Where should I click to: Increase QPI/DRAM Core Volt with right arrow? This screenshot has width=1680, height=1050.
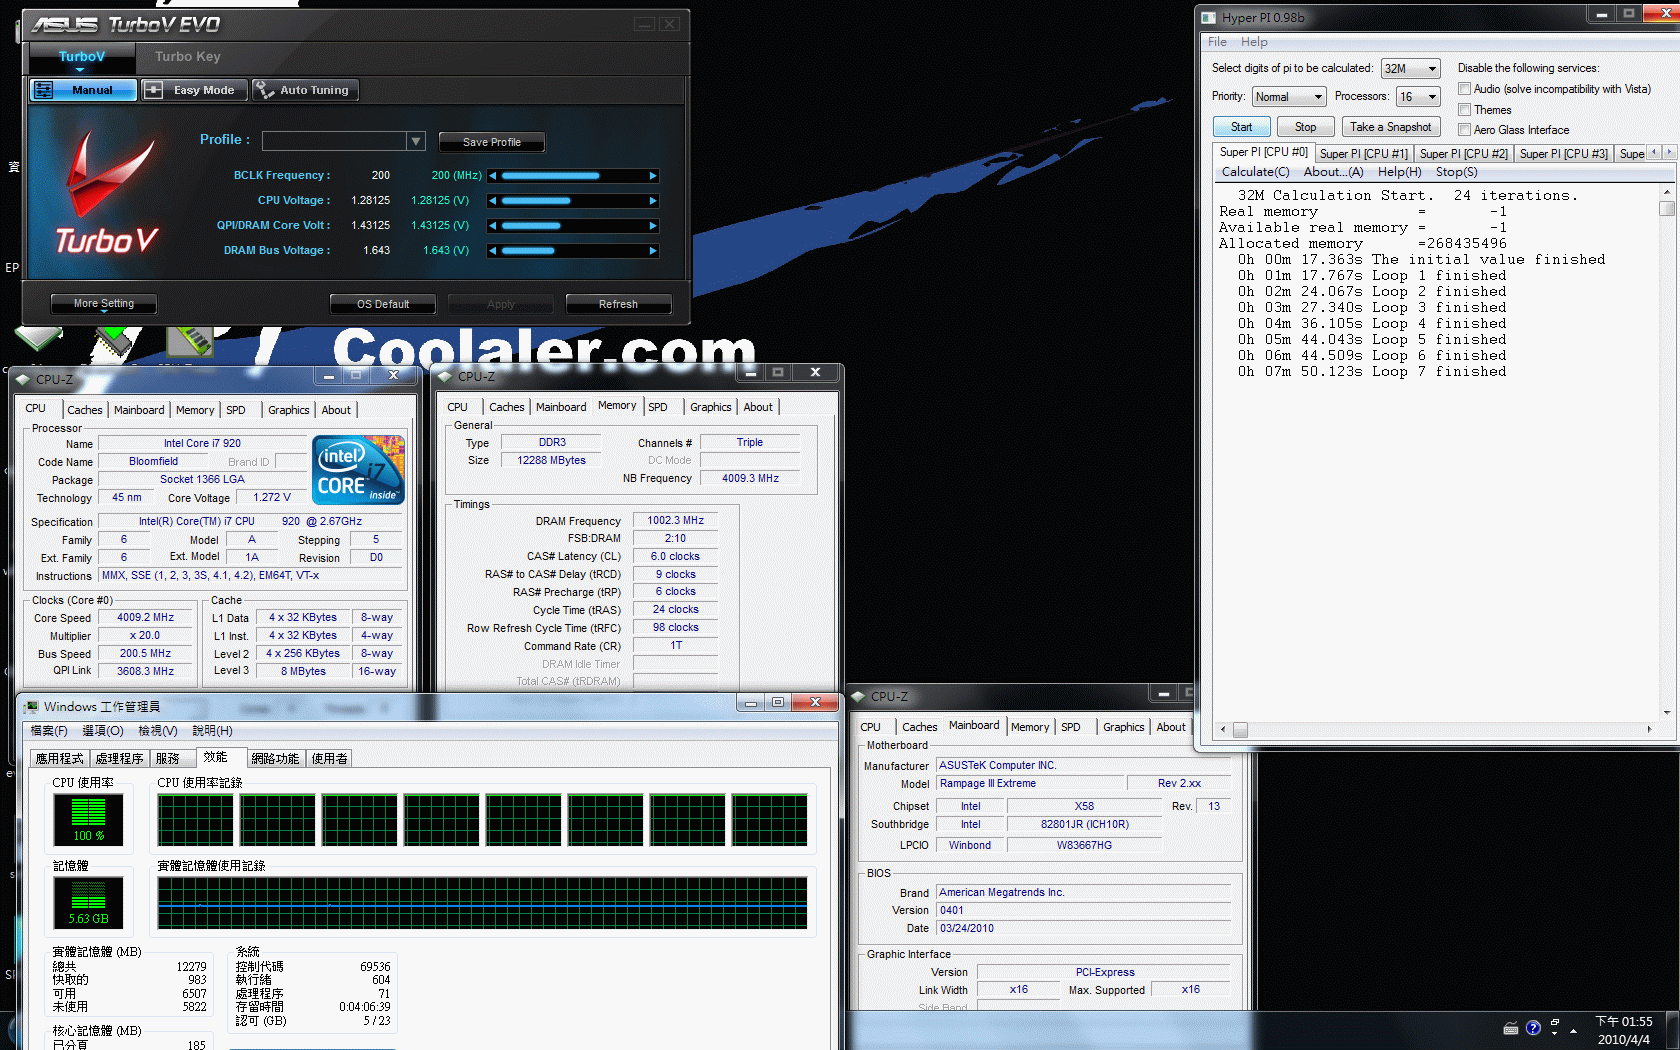click(653, 226)
